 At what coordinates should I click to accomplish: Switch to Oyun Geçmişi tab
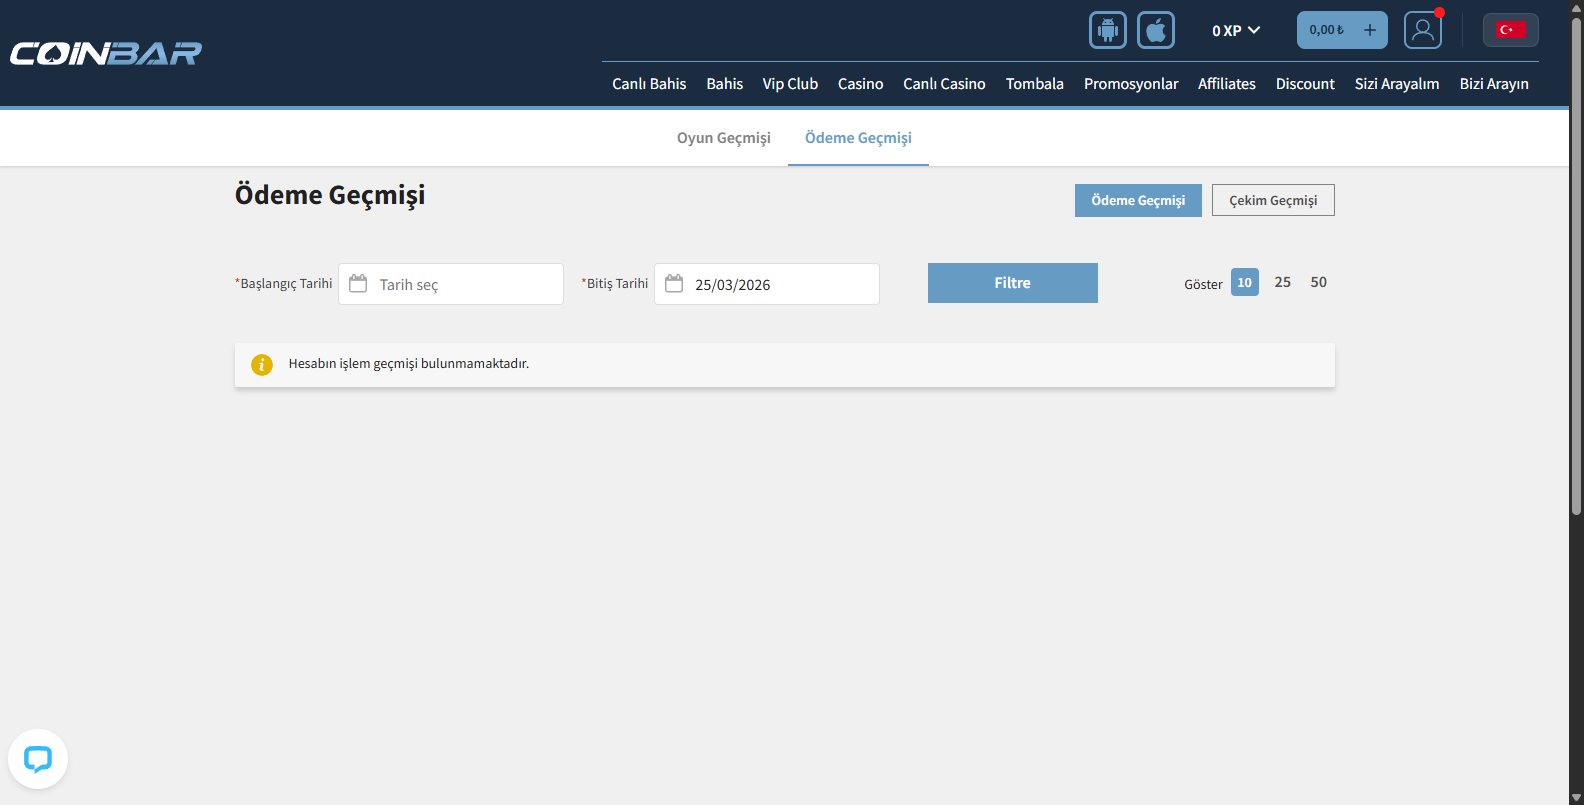pyautogui.click(x=724, y=138)
